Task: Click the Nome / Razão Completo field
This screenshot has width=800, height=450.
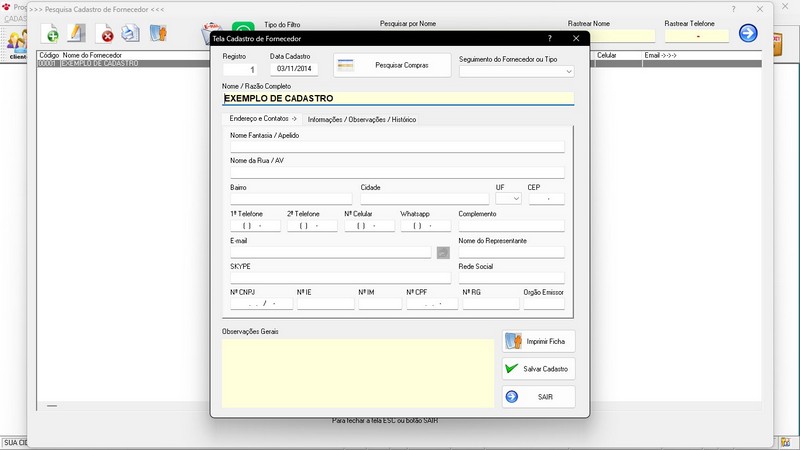Action: [x=398, y=98]
